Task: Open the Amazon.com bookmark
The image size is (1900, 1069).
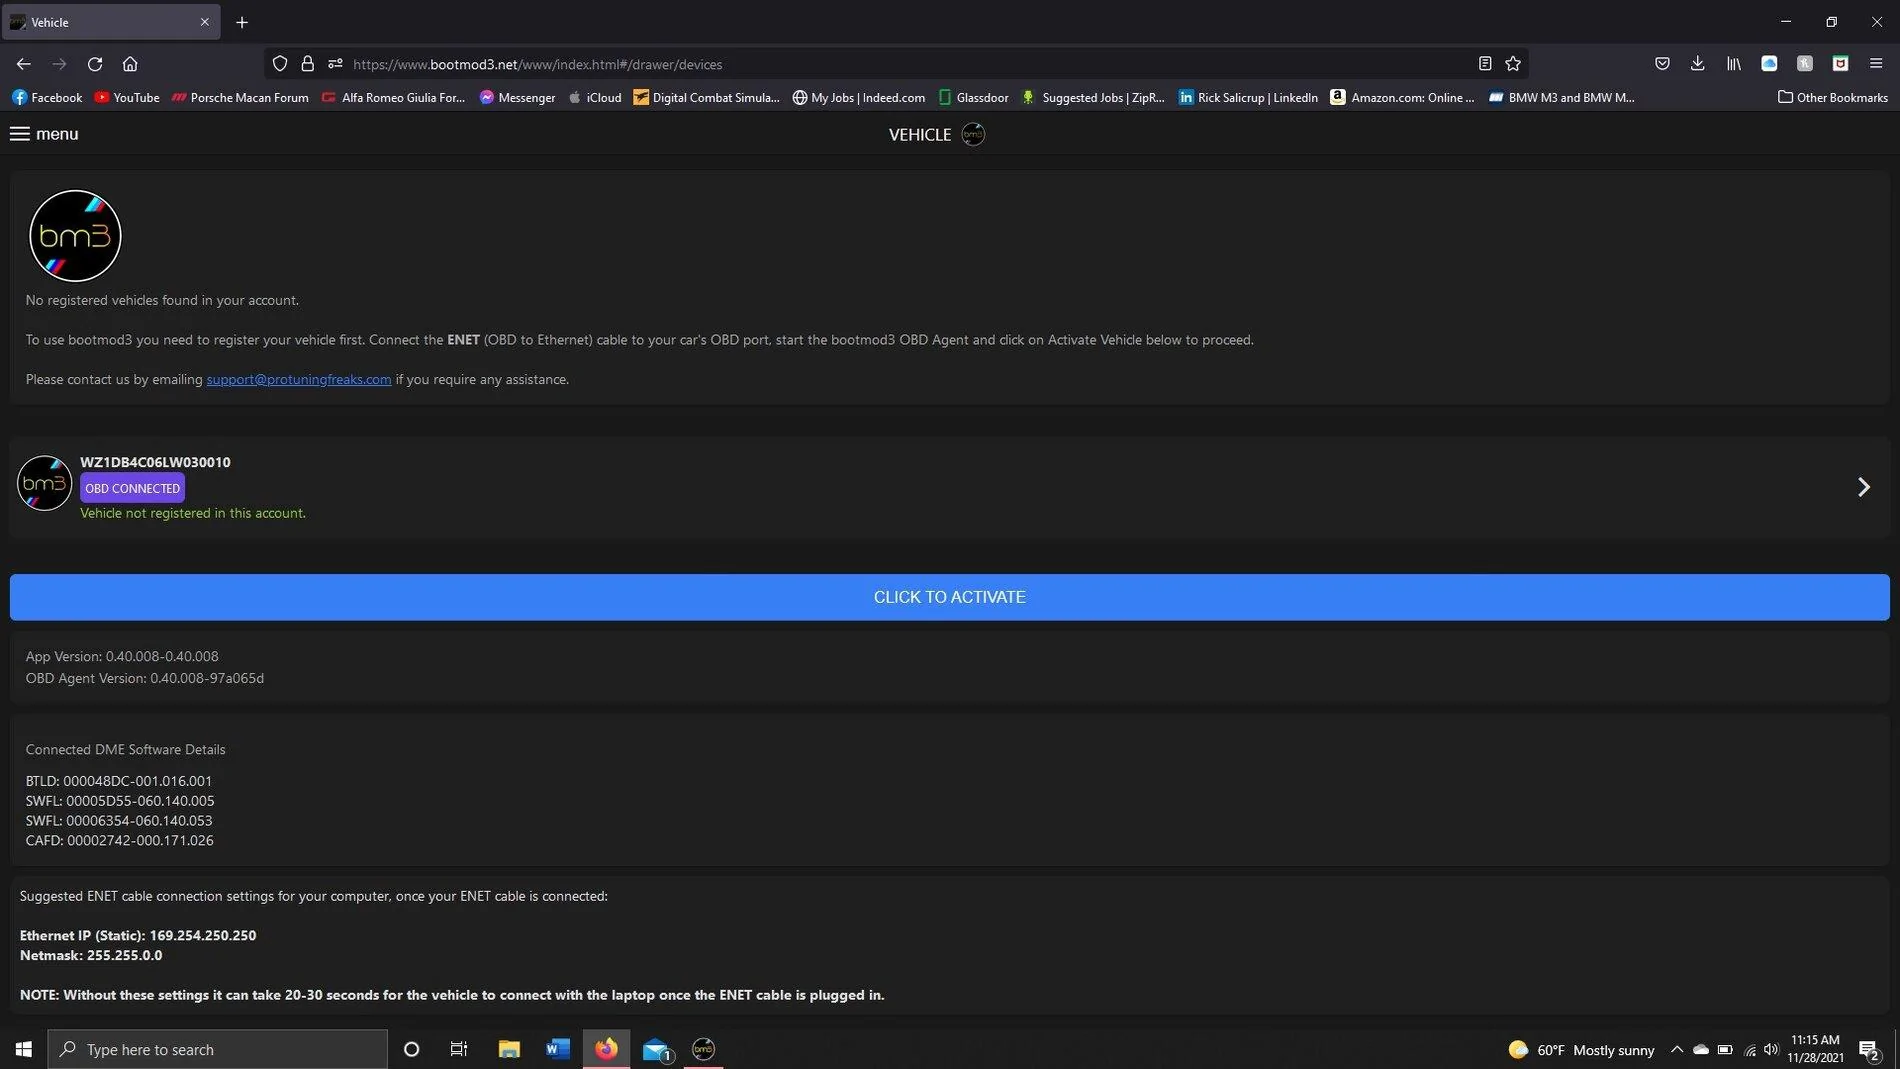Action: (1402, 97)
